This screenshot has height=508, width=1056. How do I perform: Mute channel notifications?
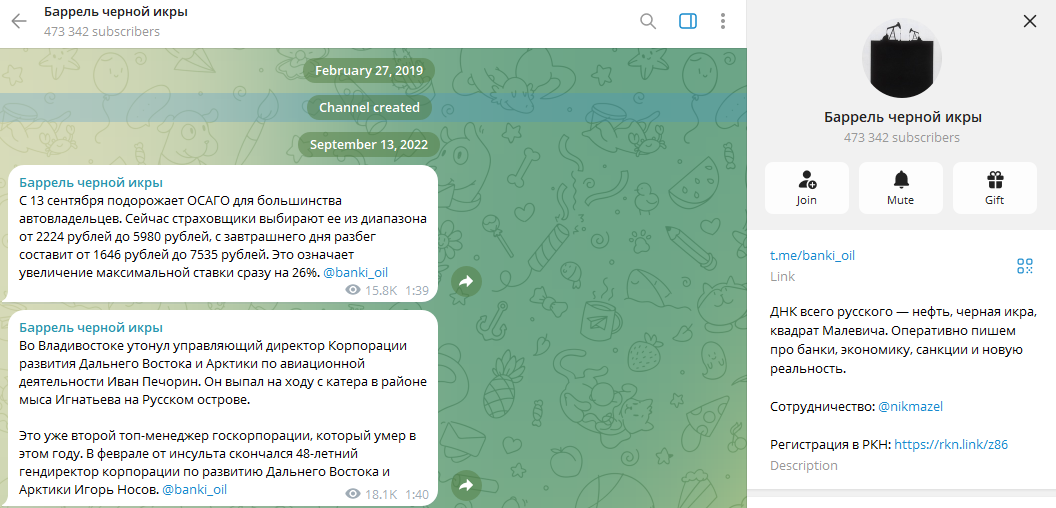click(900, 188)
